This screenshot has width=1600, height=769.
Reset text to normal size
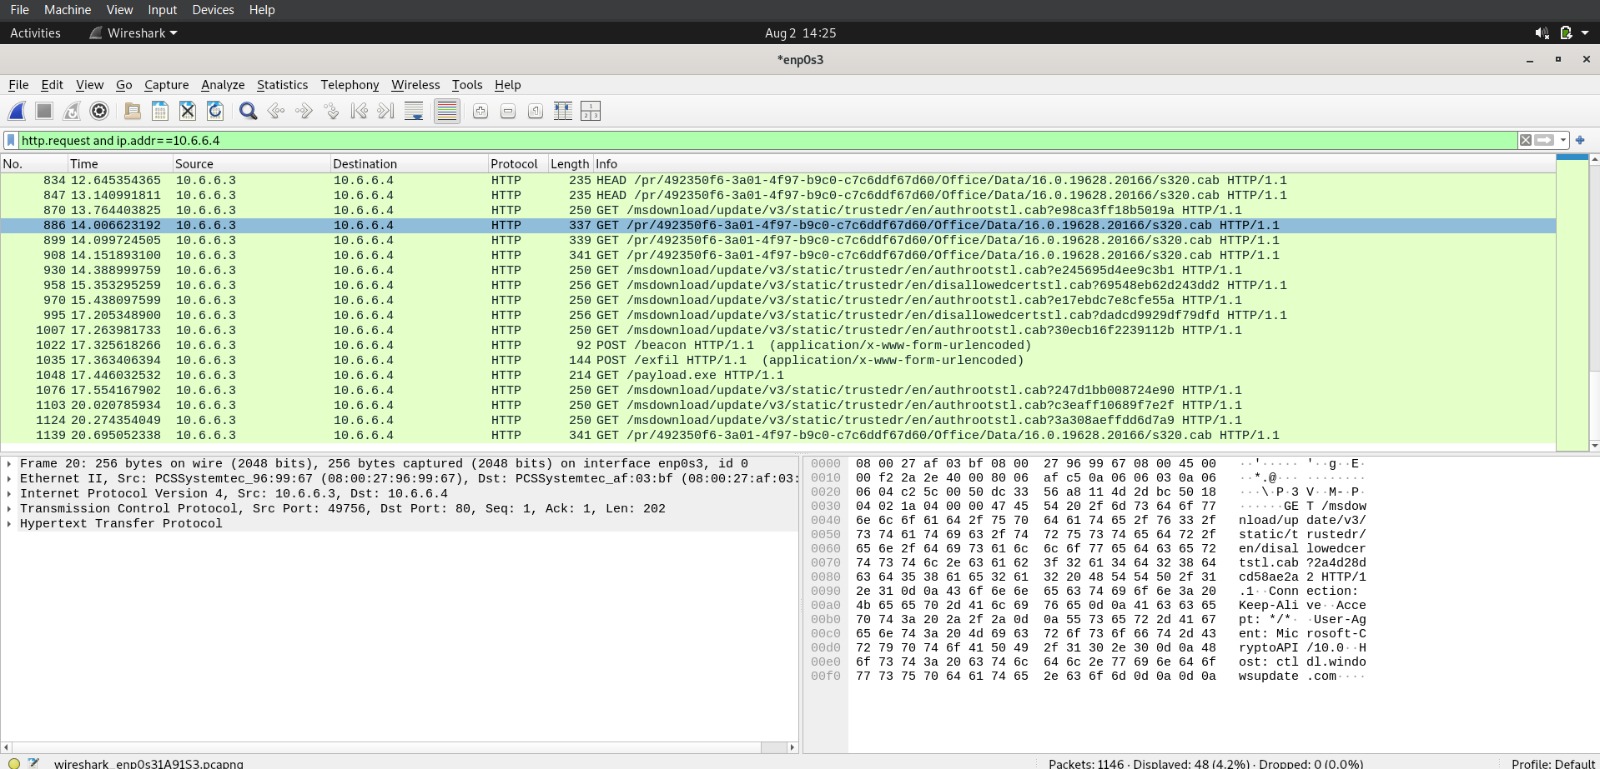point(535,111)
